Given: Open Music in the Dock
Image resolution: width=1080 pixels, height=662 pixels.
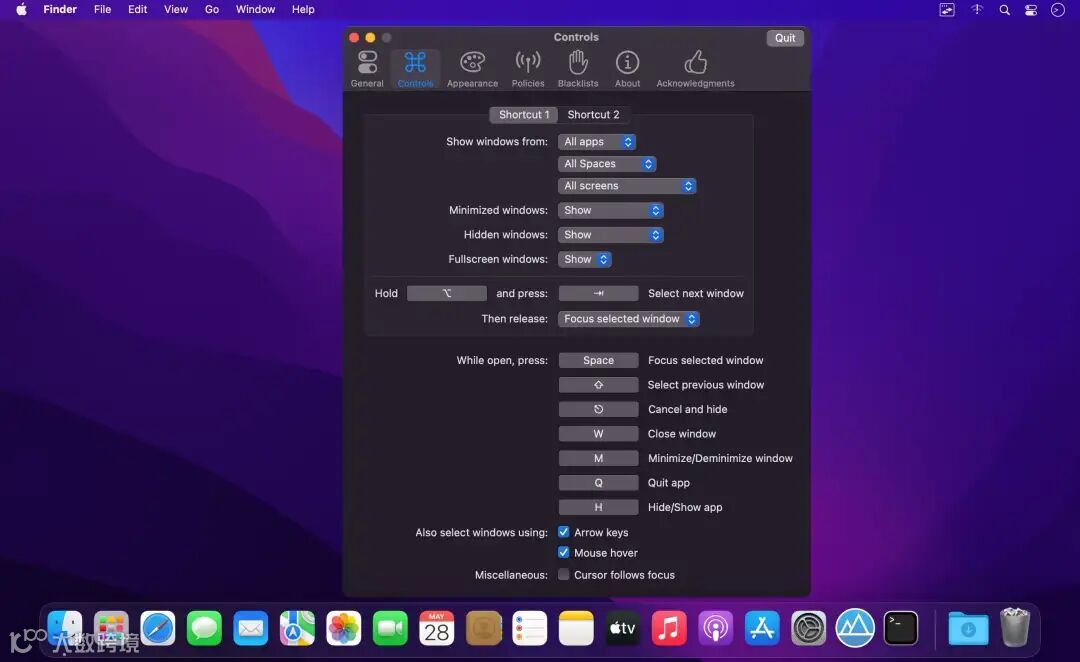Looking at the screenshot, I should tap(669, 628).
